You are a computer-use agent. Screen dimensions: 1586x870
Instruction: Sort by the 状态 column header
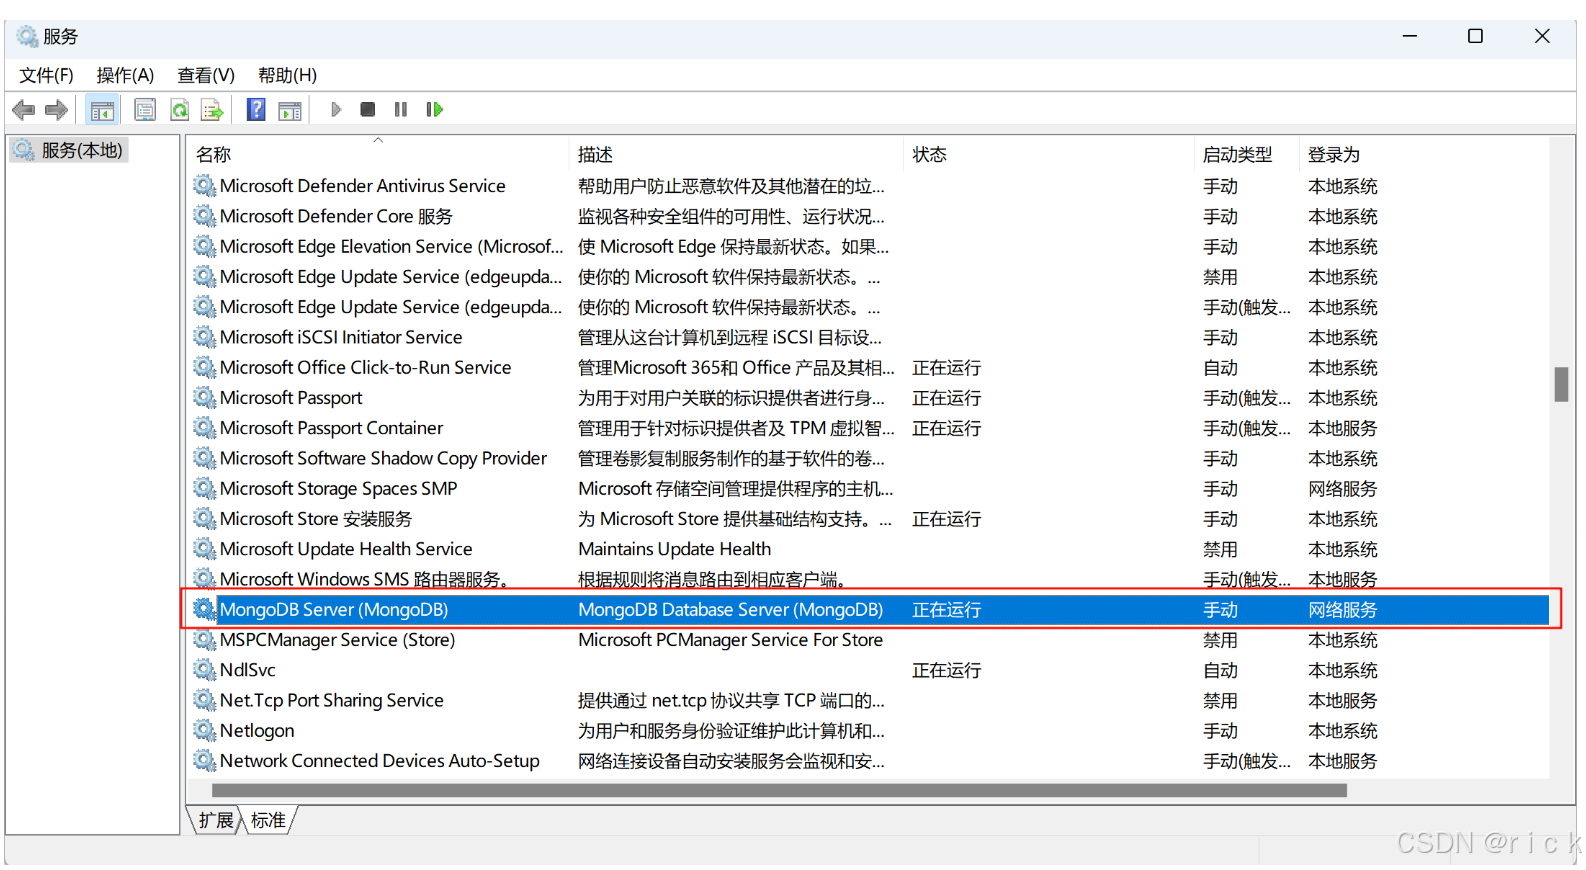1049,154
